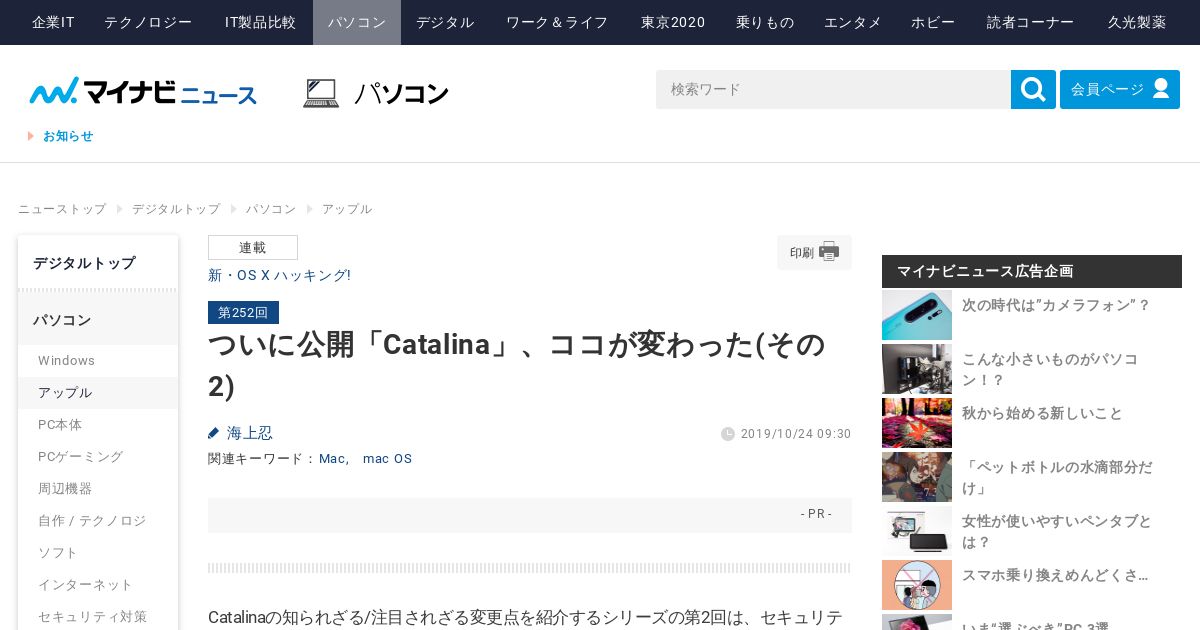Image resolution: width=1200 pixels, height=630 pixels.
Task: Open the 会員ページ member page button
Action: click(1120, 89)
